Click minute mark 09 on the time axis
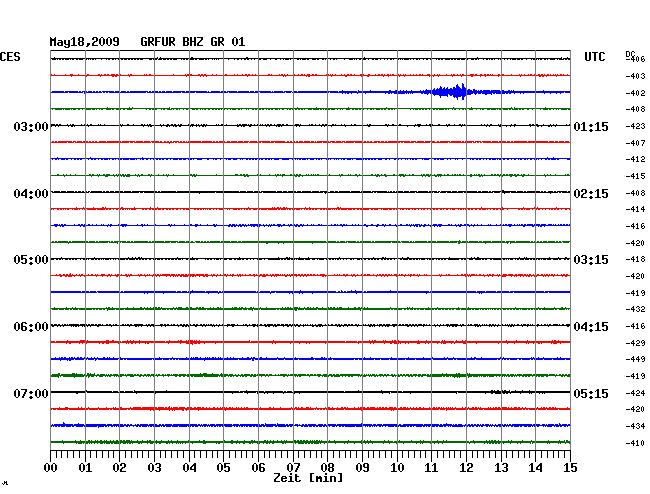650x494 pixels. 362,468
